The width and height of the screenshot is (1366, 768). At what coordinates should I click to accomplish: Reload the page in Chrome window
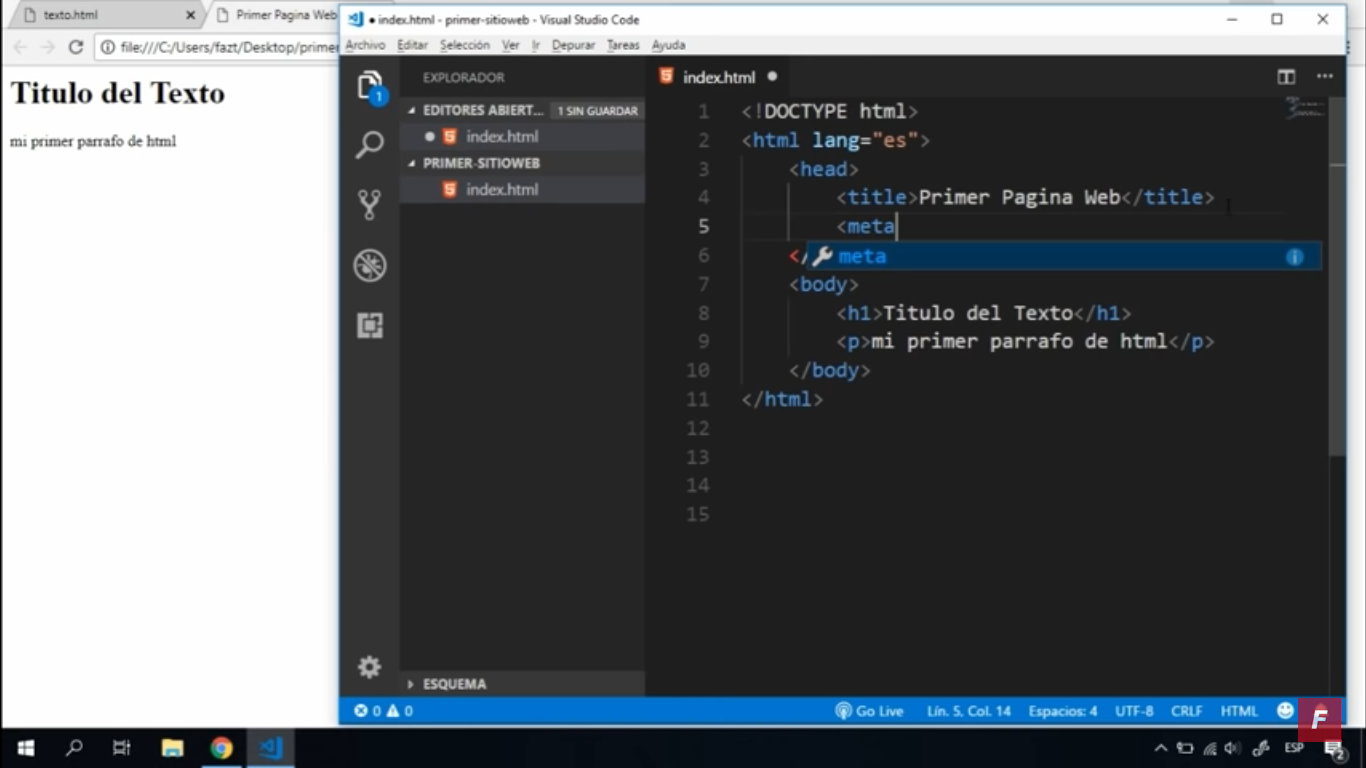75,47
